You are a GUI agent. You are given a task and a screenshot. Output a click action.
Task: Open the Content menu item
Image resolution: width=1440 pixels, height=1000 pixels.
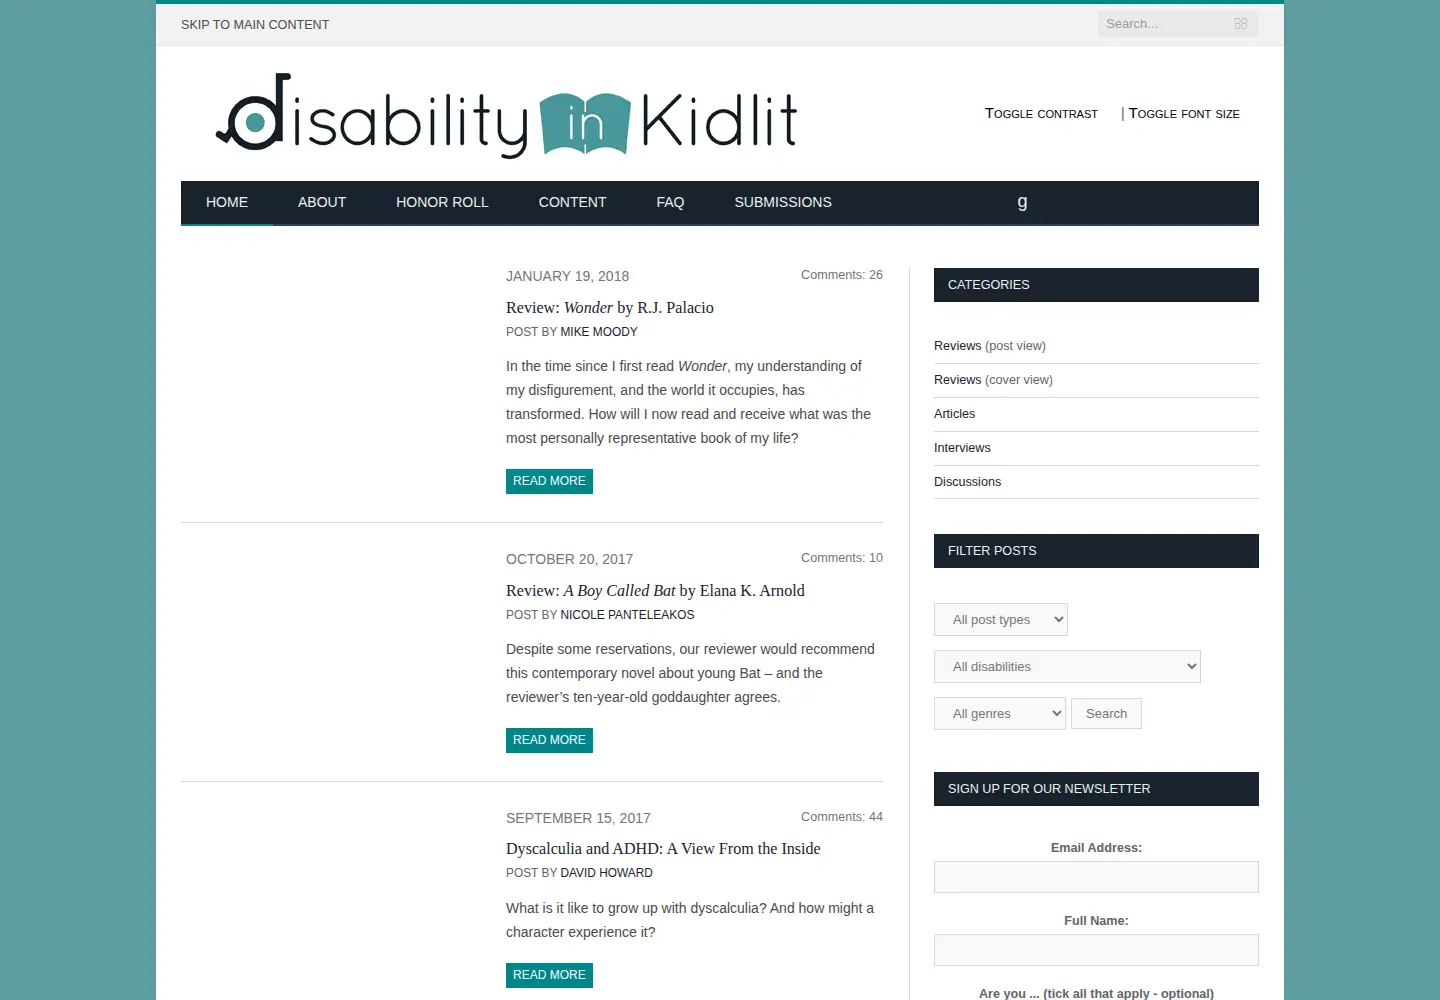[572, 202]
